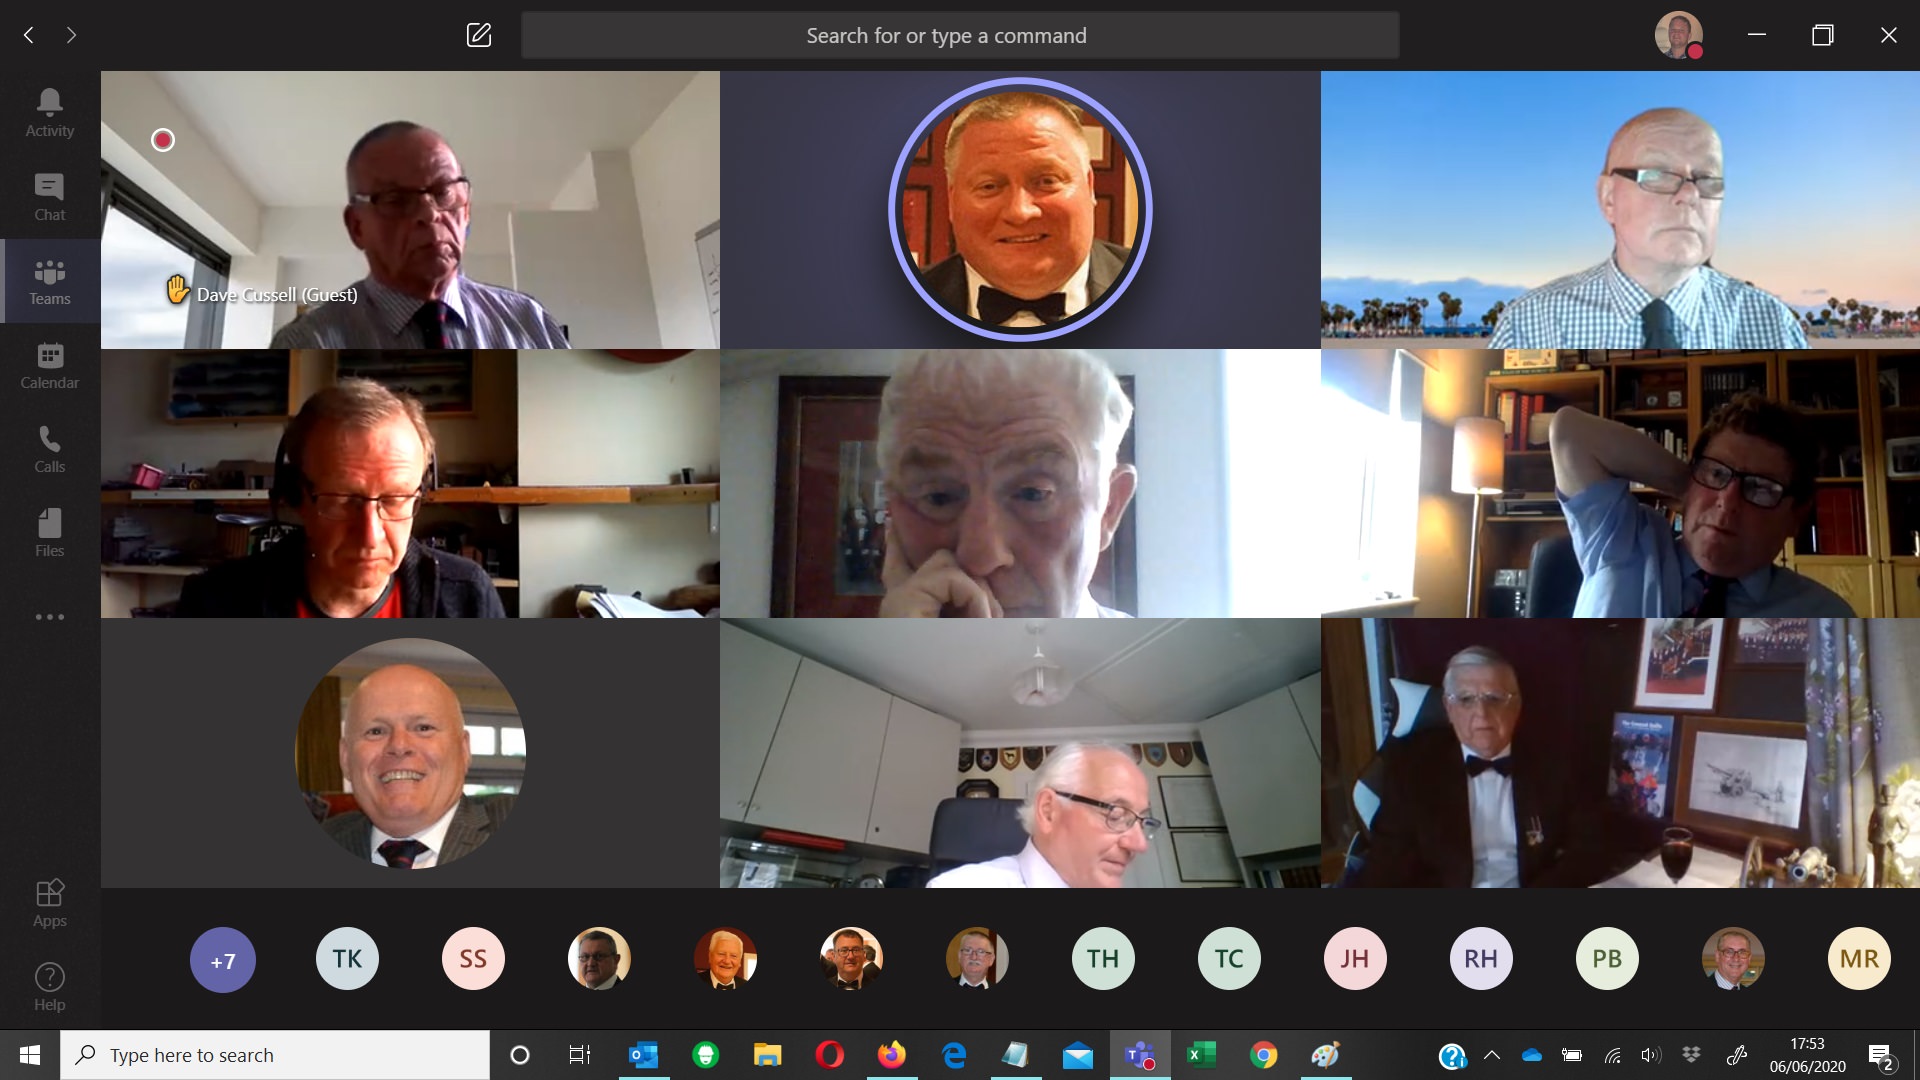1920x1080 pixels.
Task: Select the MR participant avatar
Action: 1858,959
